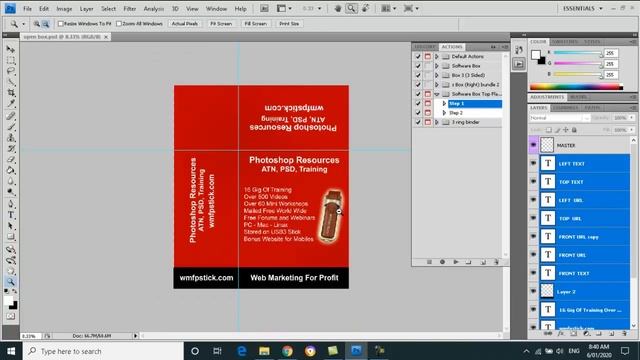Select the Clone Stamp tool

pos(11,138)
